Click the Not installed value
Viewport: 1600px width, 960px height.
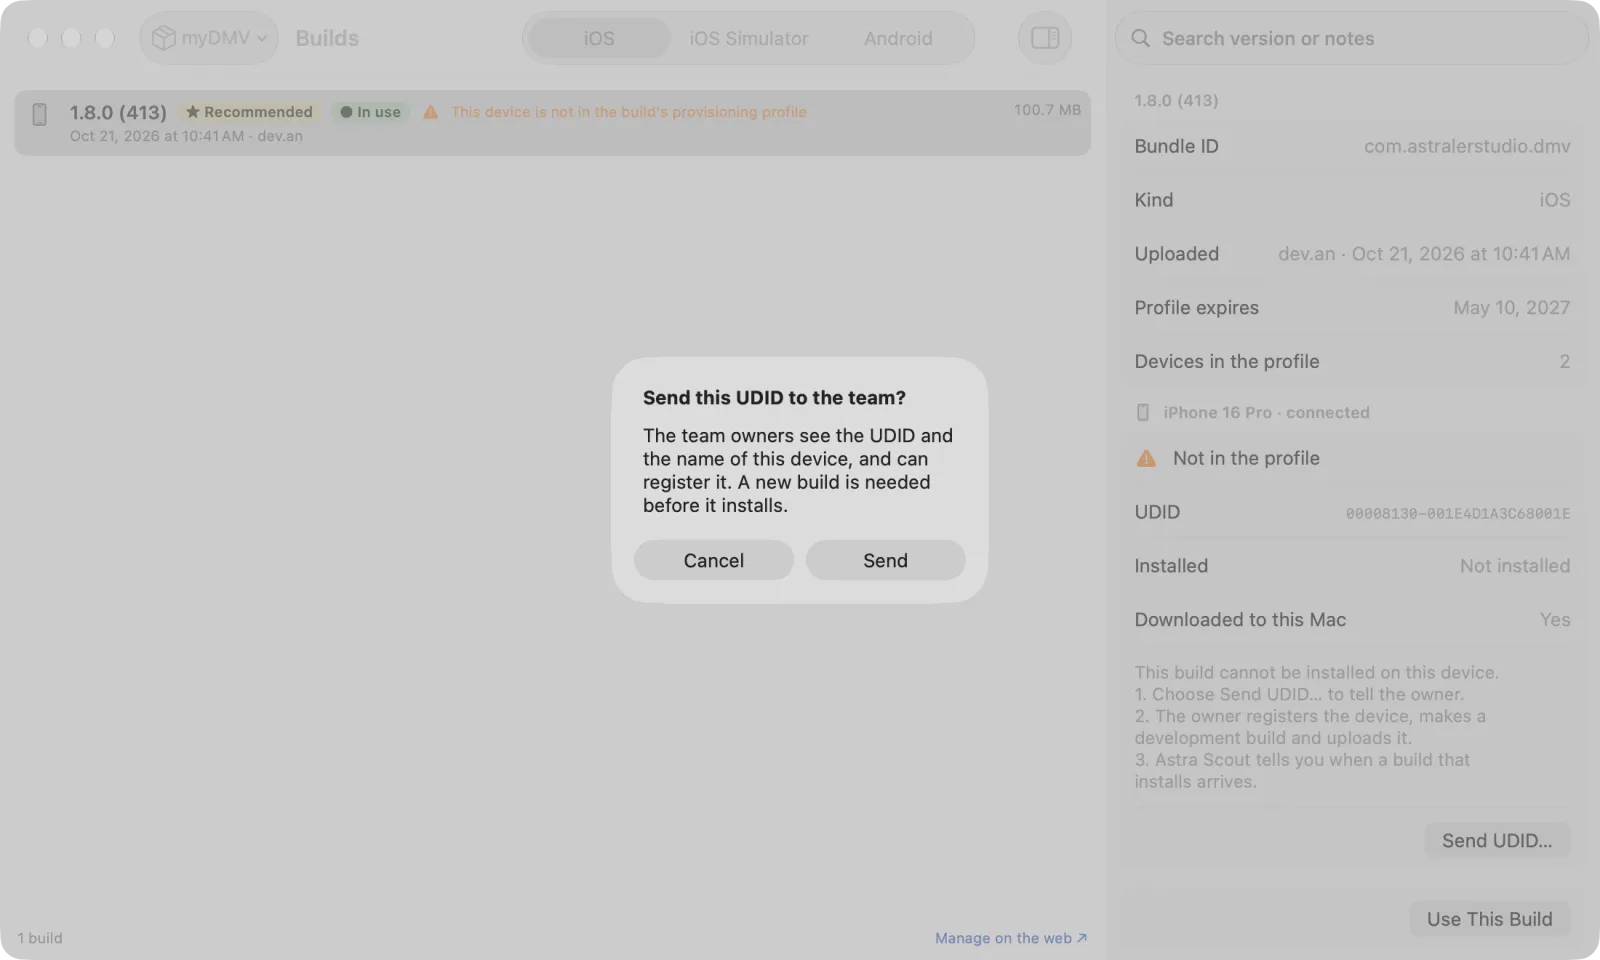[x=1514, y=566]
